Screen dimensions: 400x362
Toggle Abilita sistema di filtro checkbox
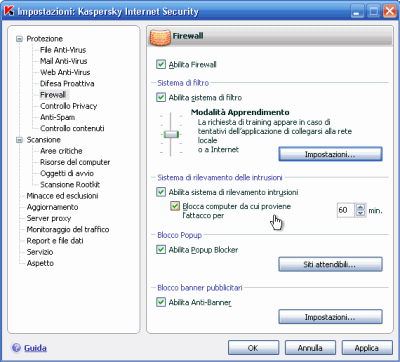(161, 97)
